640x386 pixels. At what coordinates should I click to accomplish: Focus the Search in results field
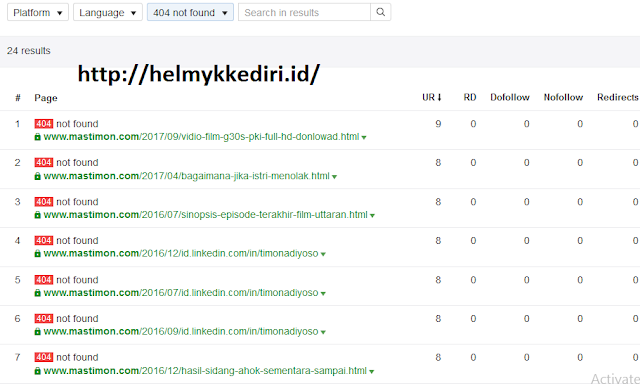coord(304,12)
